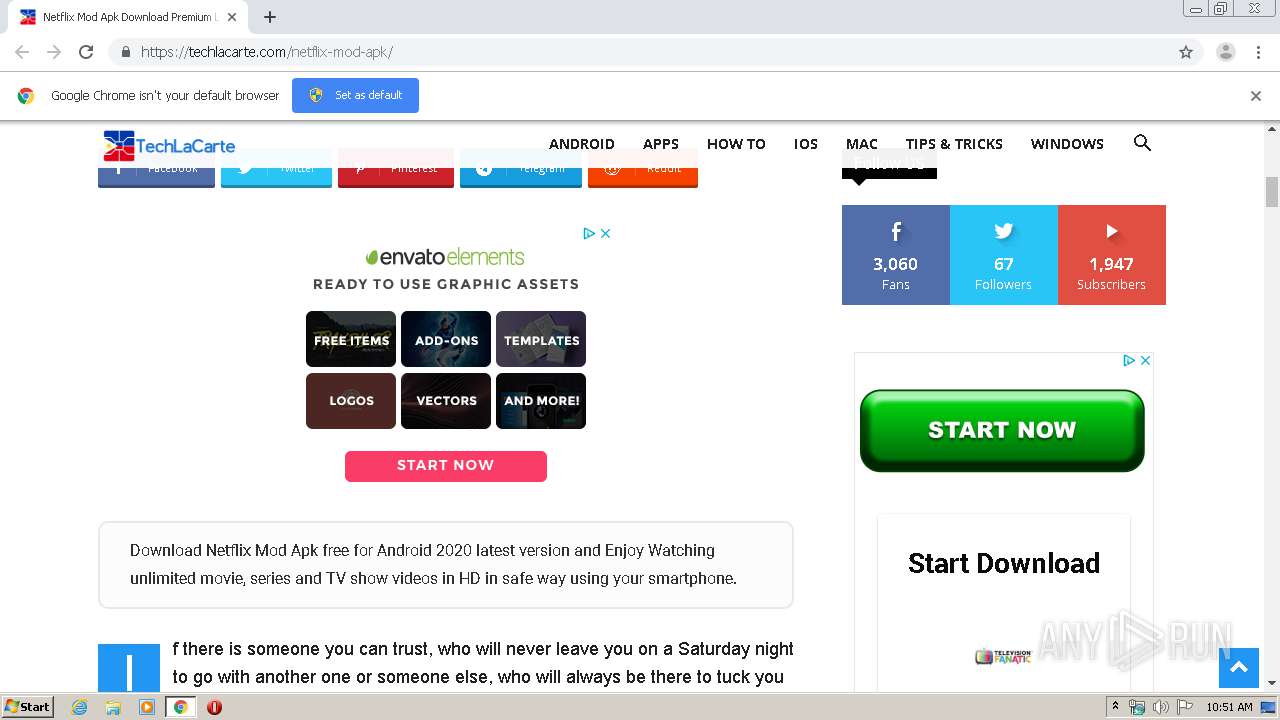Open Windows Explorer from the taskbar

click(x=113, y=707)
